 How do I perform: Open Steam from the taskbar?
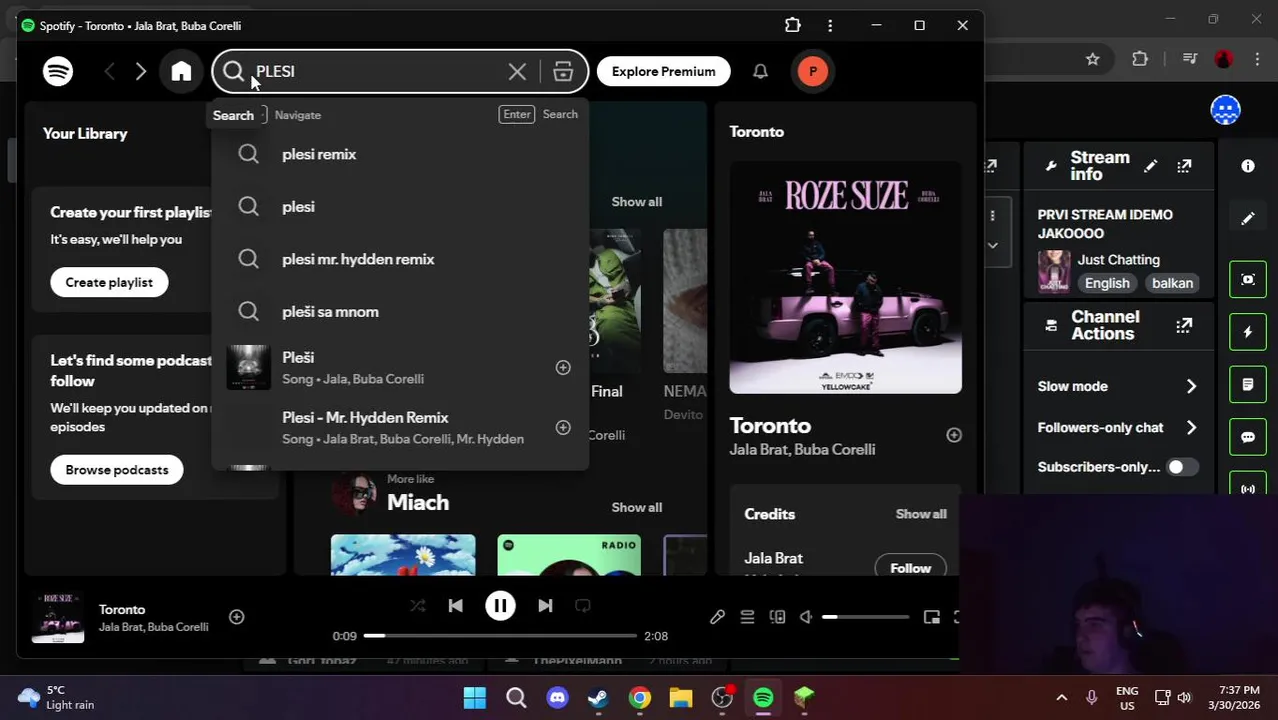[x=598, y=697]
